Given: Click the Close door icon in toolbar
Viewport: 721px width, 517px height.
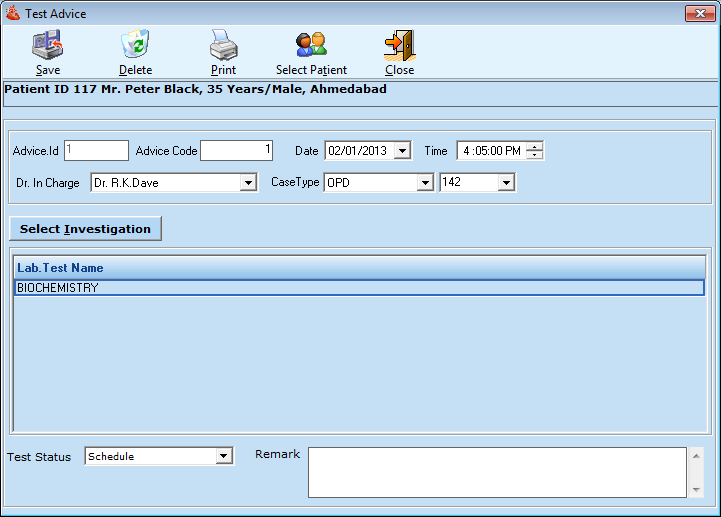Looking at the screenshot, I should point(399,46).
